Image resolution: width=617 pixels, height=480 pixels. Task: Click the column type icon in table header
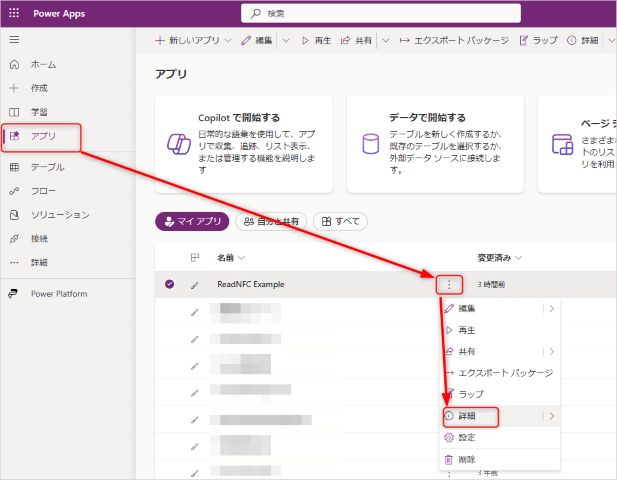coord(195,258)
